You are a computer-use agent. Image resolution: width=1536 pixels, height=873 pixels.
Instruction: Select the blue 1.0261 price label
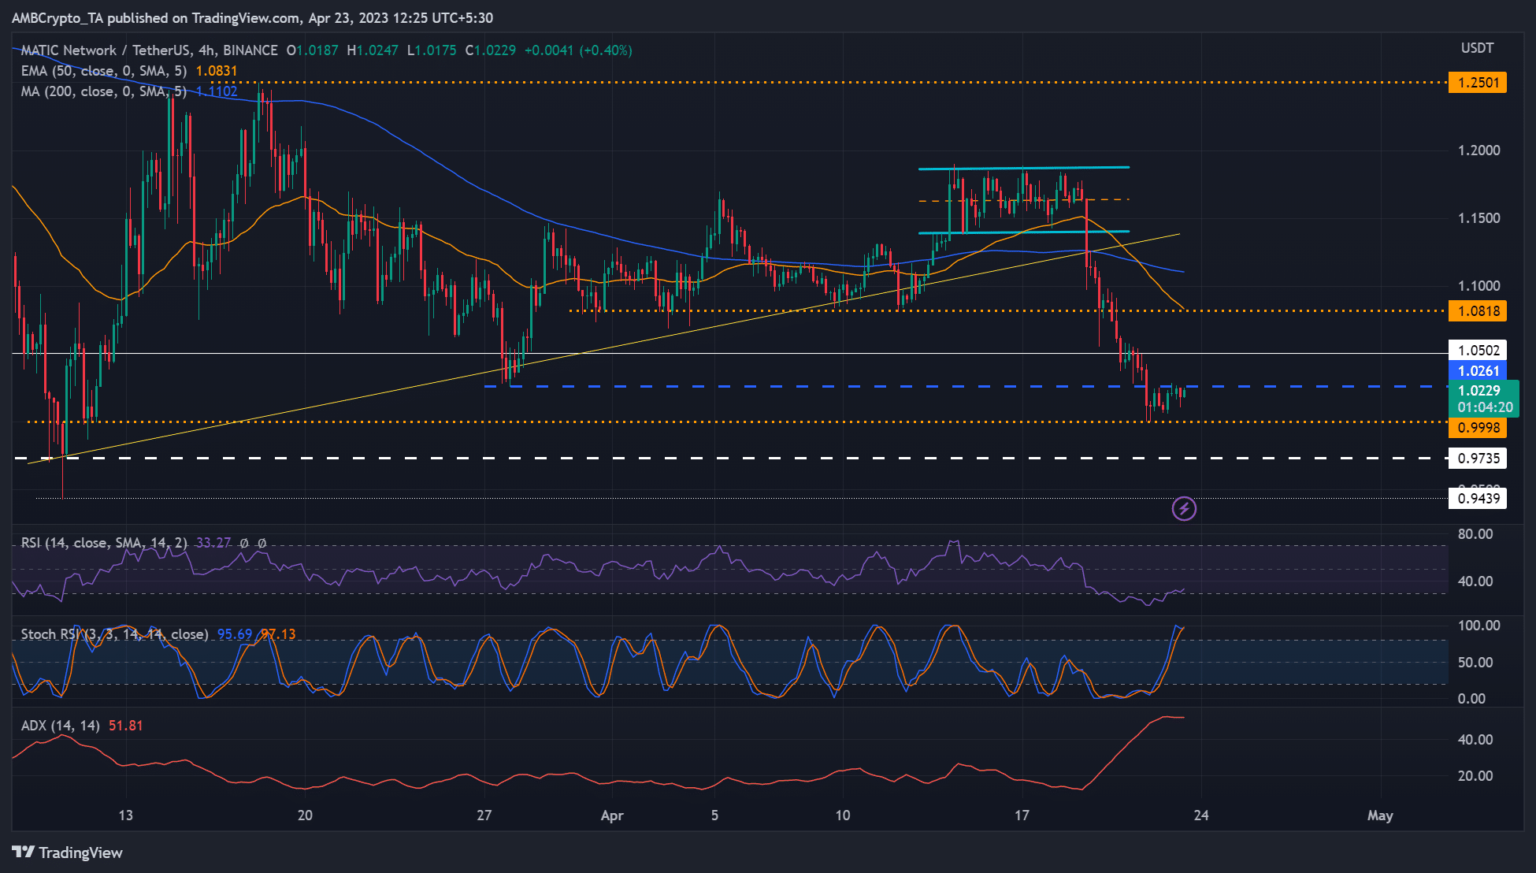coord(1478,371)
